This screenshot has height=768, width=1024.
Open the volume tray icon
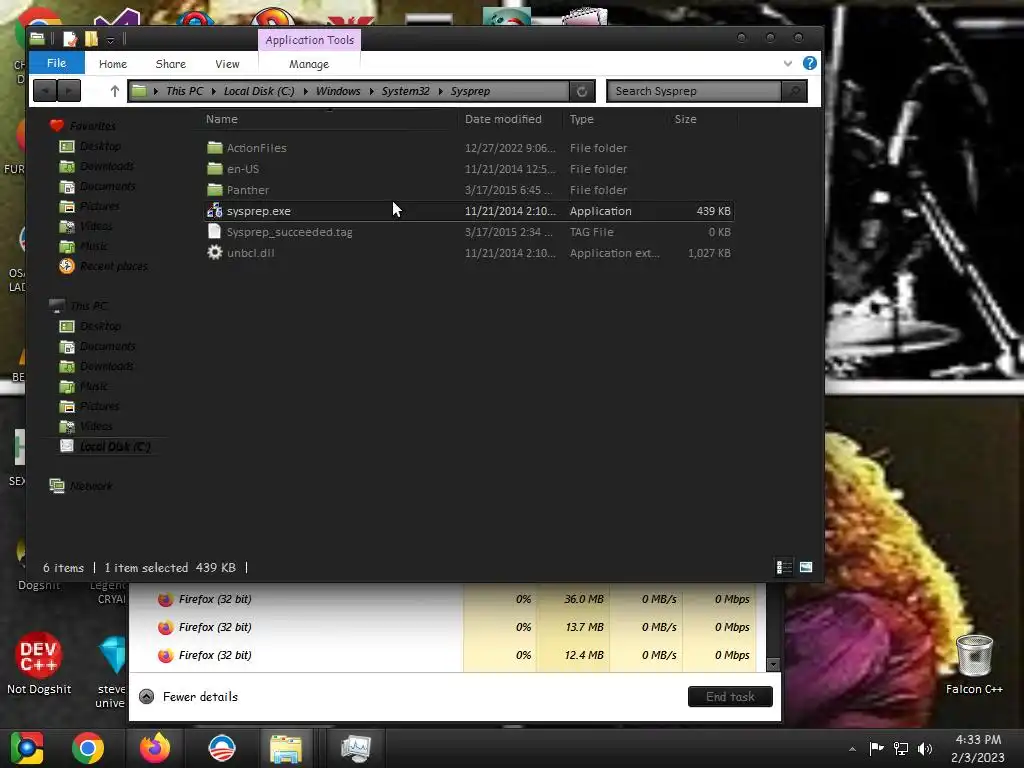(925, 748)
